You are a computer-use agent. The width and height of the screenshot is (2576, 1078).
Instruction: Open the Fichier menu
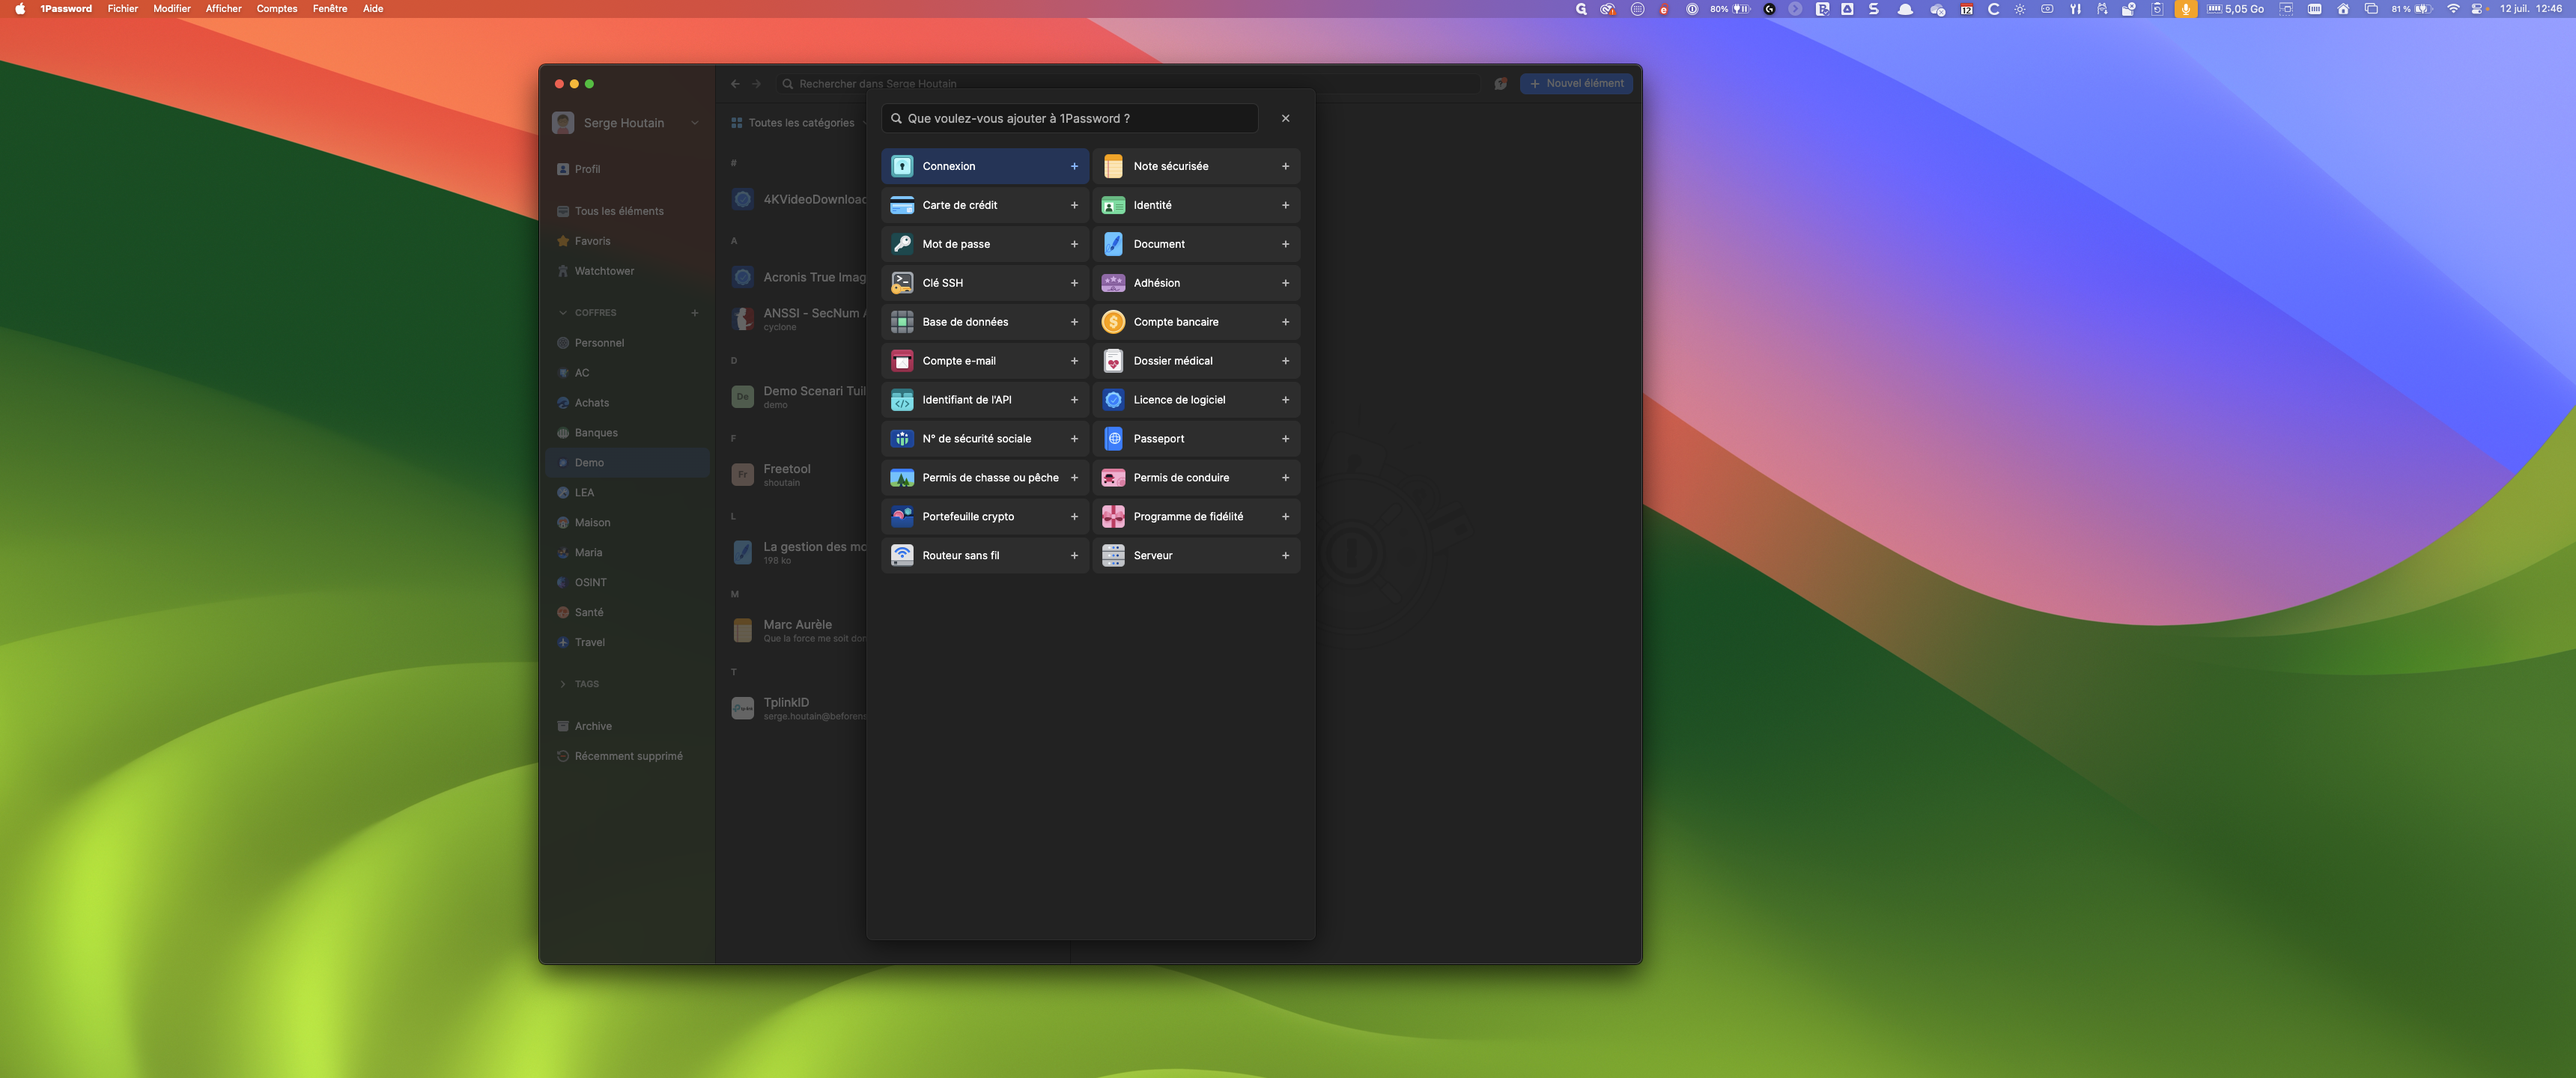123,9
